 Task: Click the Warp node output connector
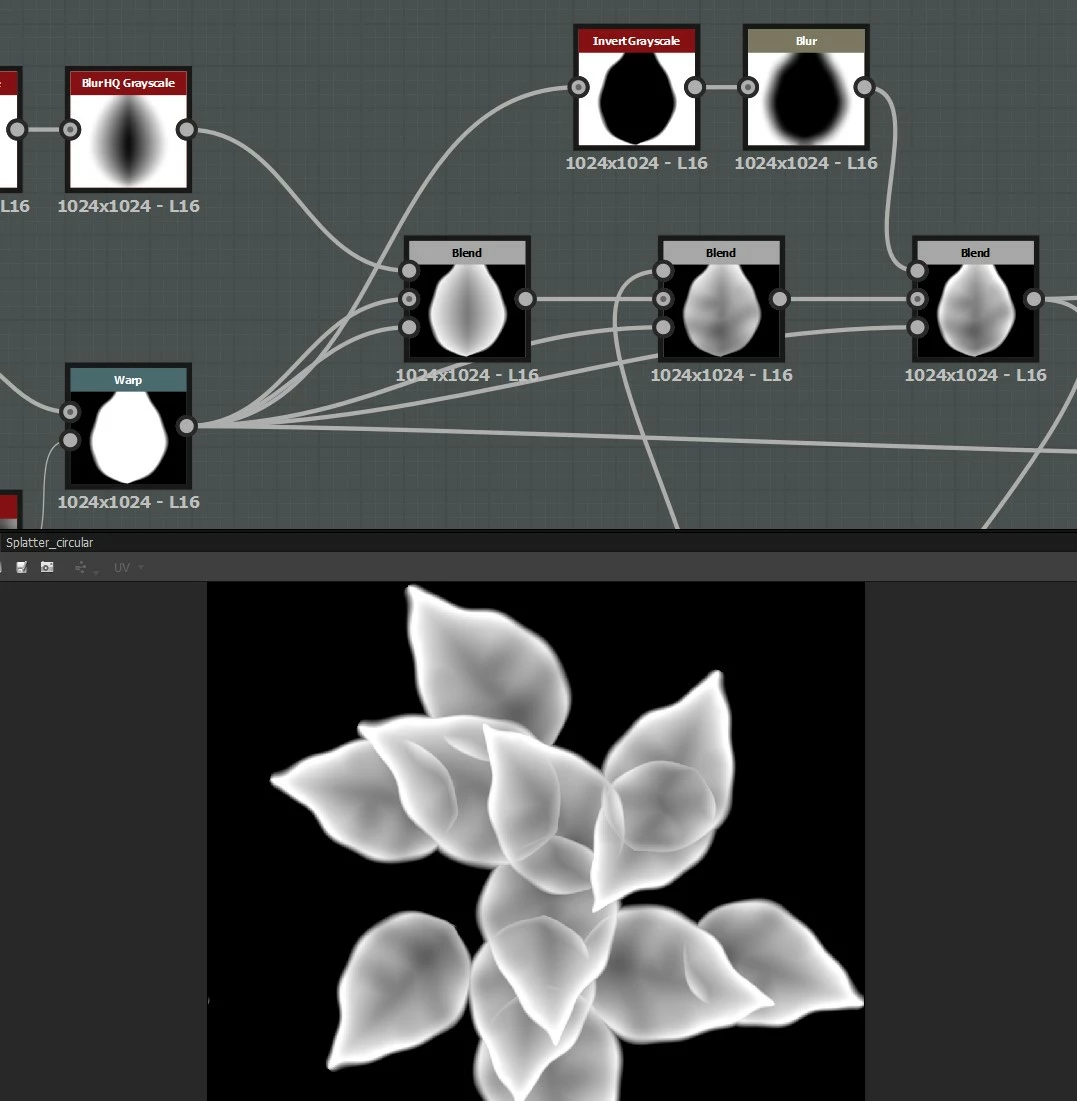pyautogui.click(x=186, y=426)
